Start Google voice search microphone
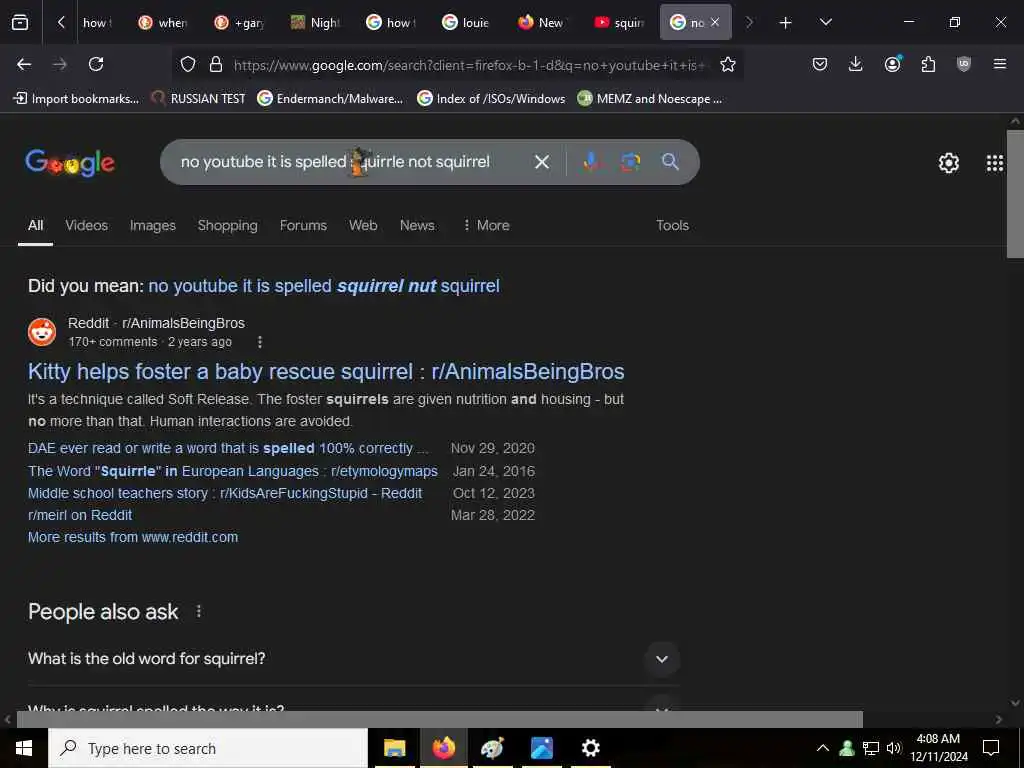The width and height of the screenshot is (1024, 768). [x=590, y=162]
